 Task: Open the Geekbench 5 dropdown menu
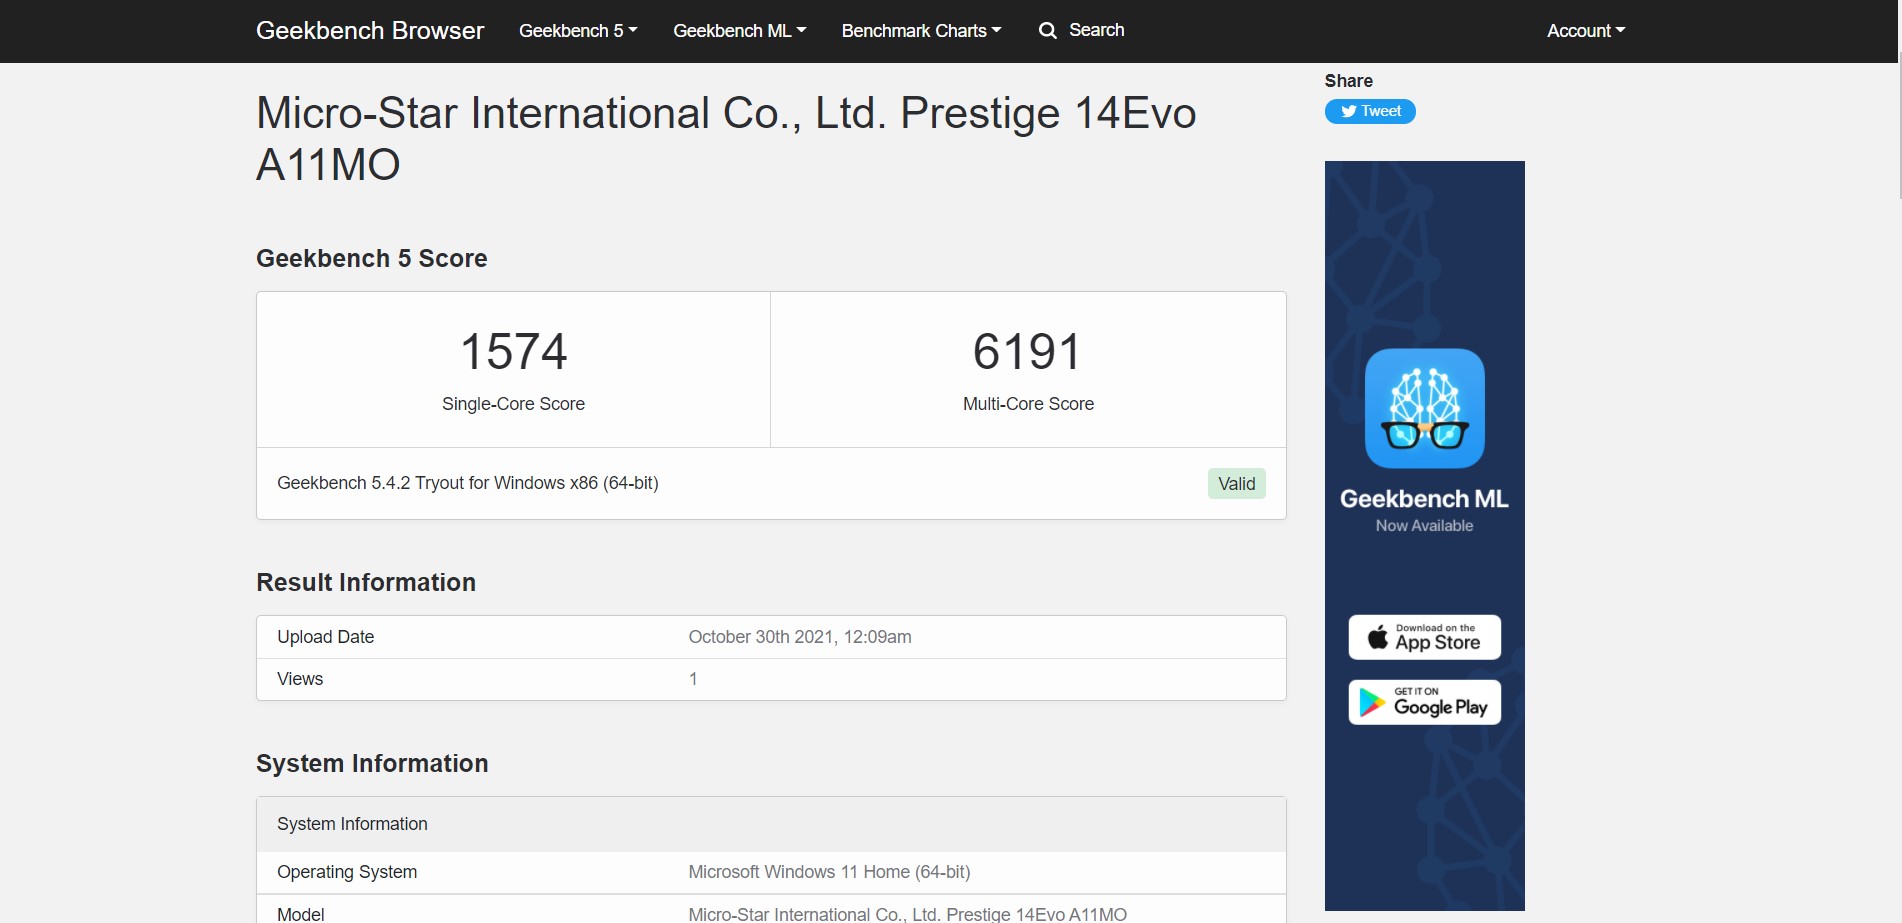[577, 31]
